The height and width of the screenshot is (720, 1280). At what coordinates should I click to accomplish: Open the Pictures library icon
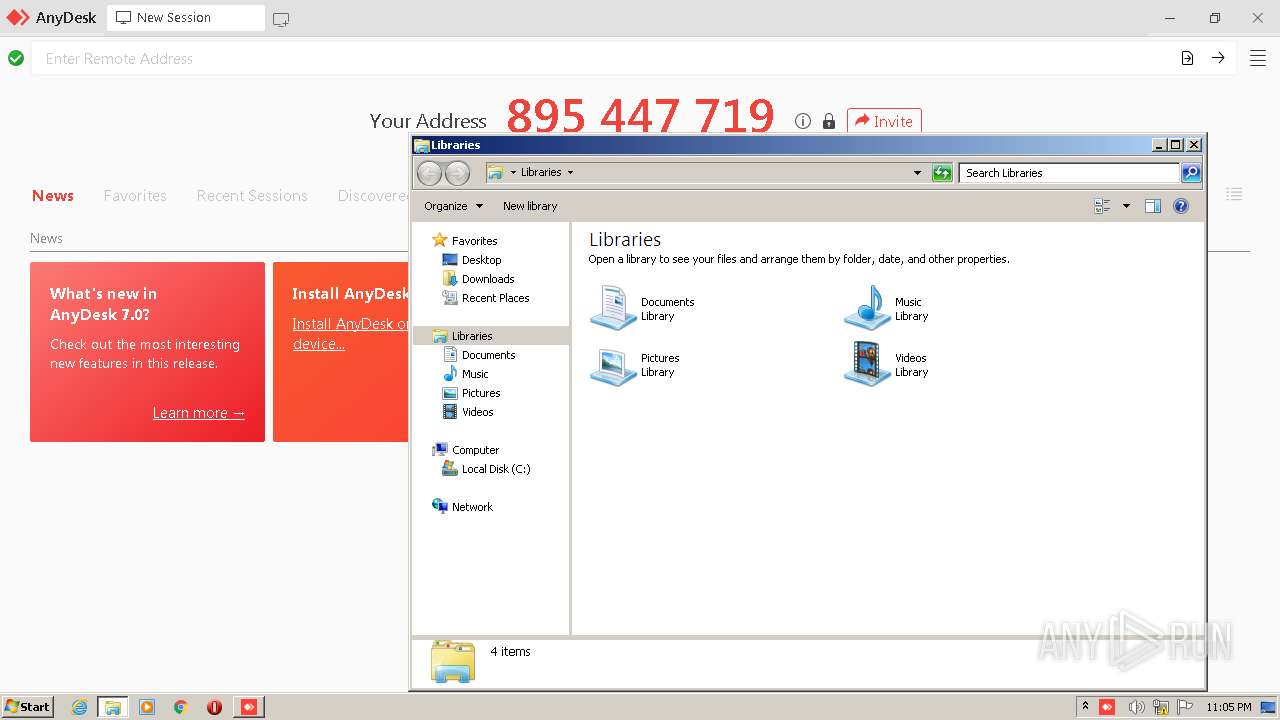click(x=613, y=365)
